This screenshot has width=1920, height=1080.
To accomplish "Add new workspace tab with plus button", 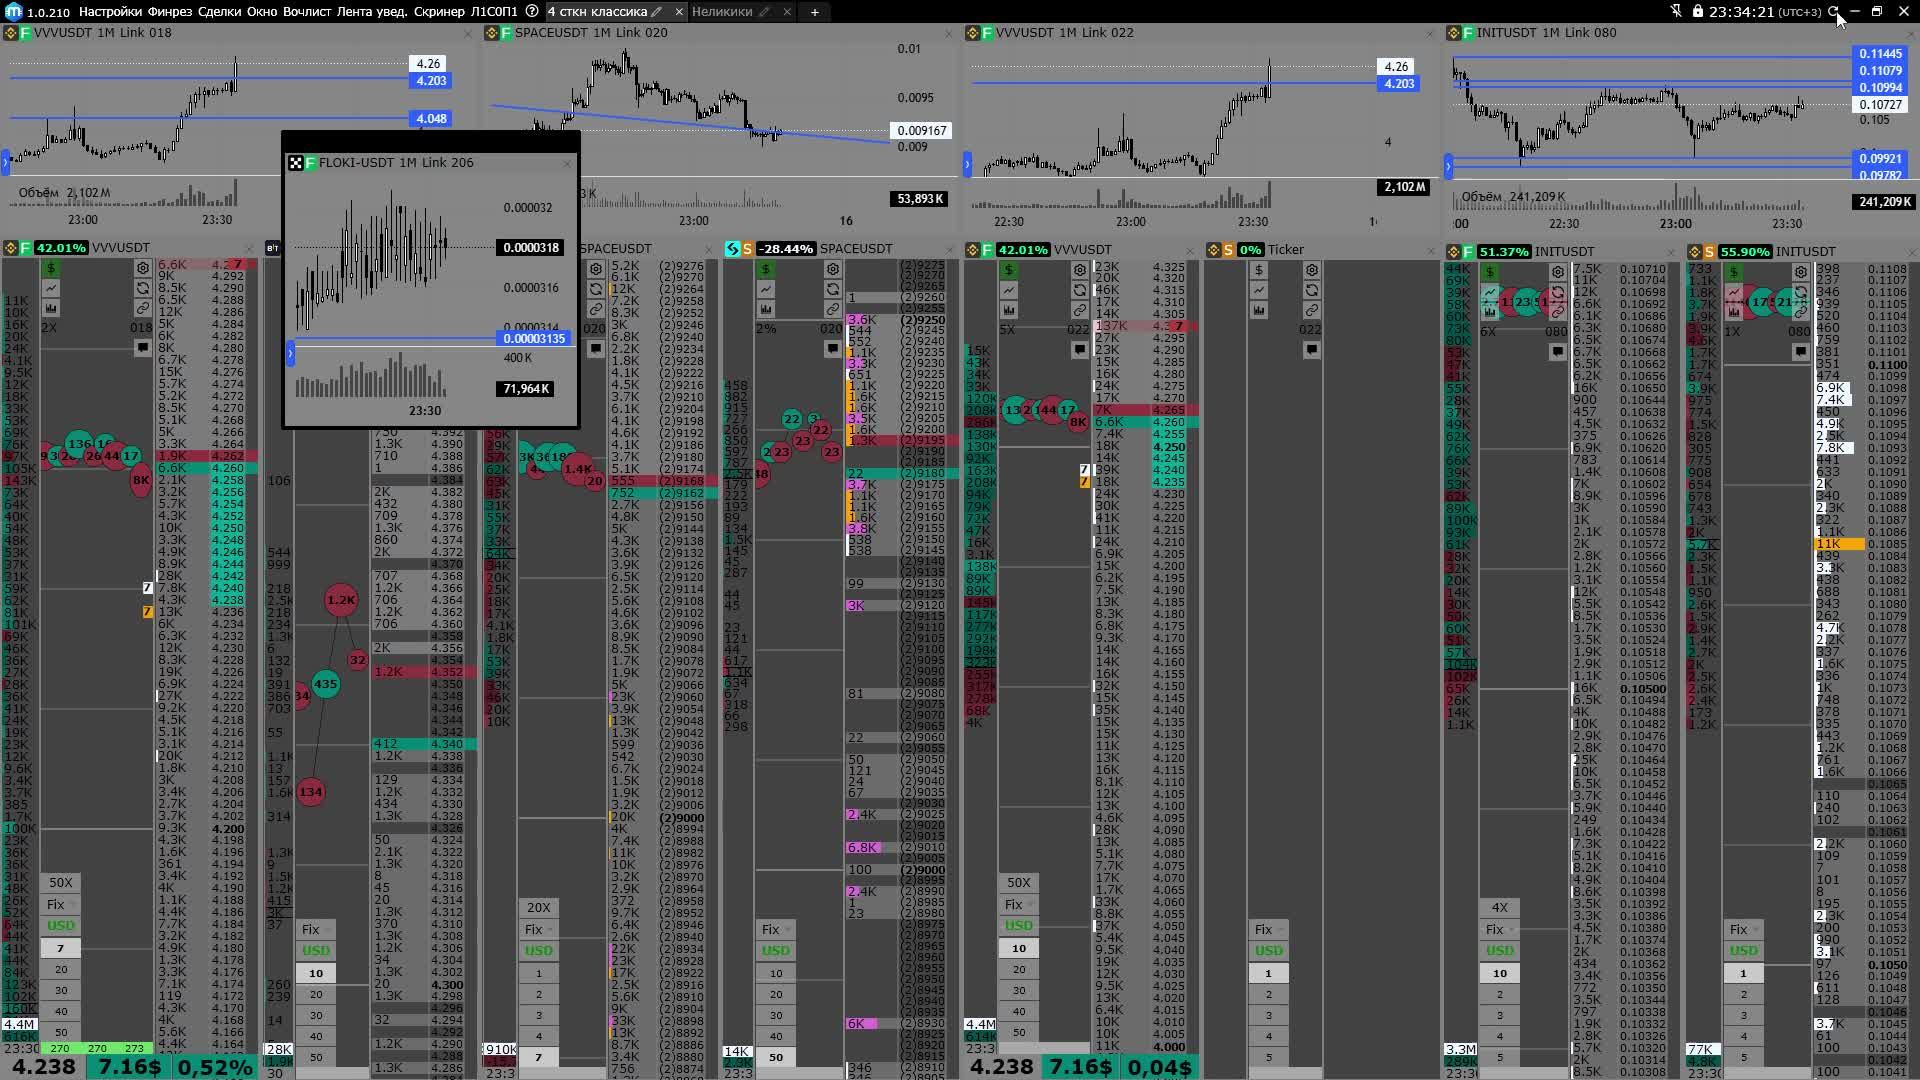I will pos(815,12).
